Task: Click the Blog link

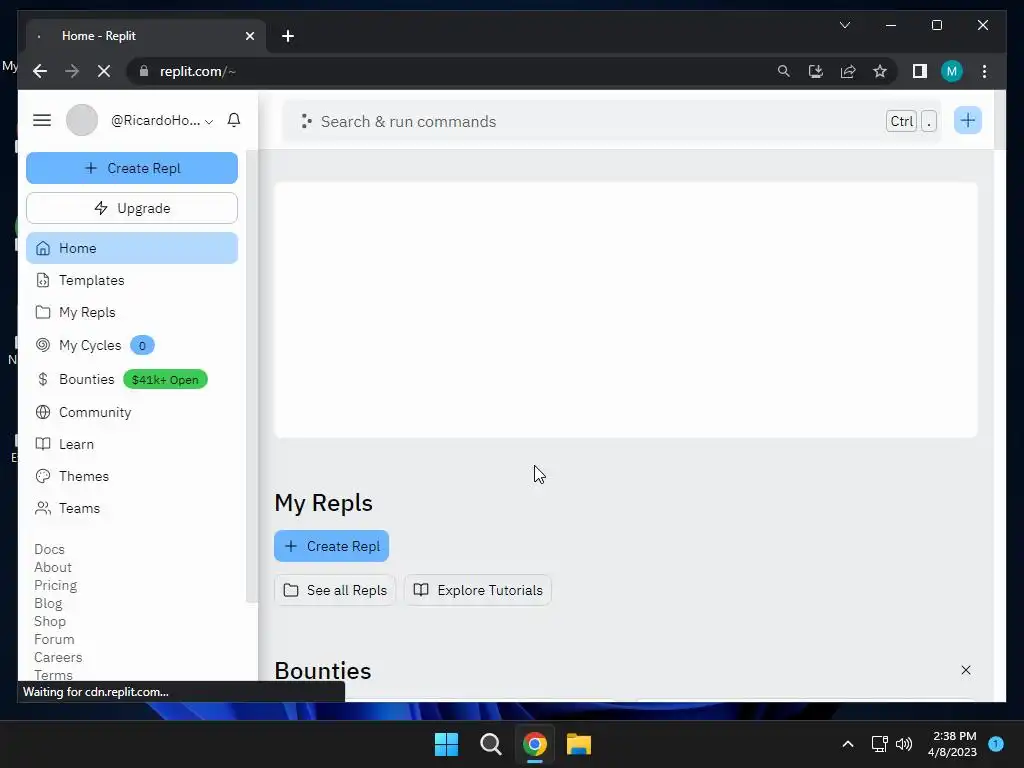Action: pyautogui.click(x=48, y=603)
